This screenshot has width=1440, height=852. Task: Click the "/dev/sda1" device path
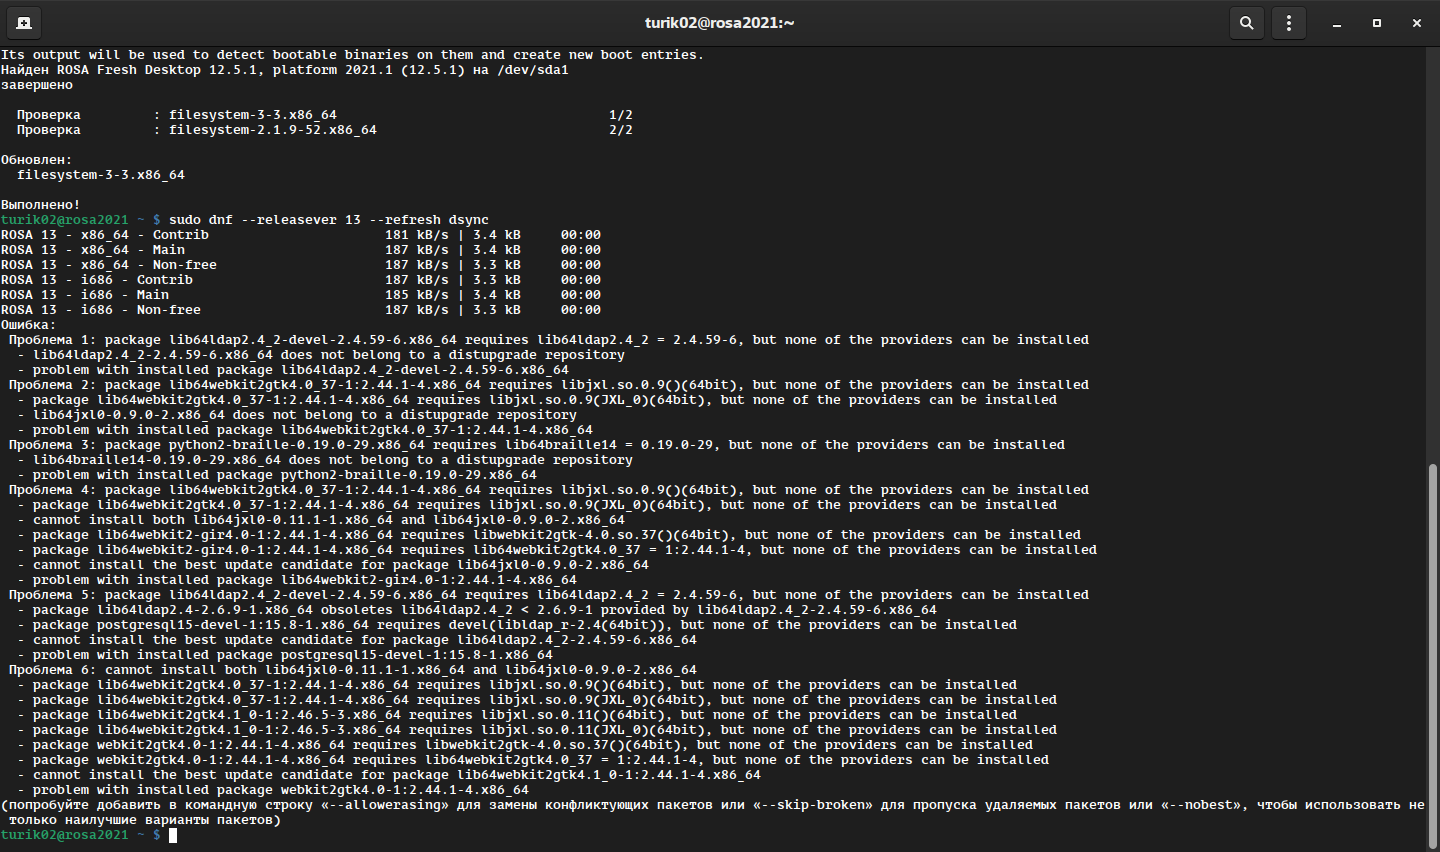[533, 70]
